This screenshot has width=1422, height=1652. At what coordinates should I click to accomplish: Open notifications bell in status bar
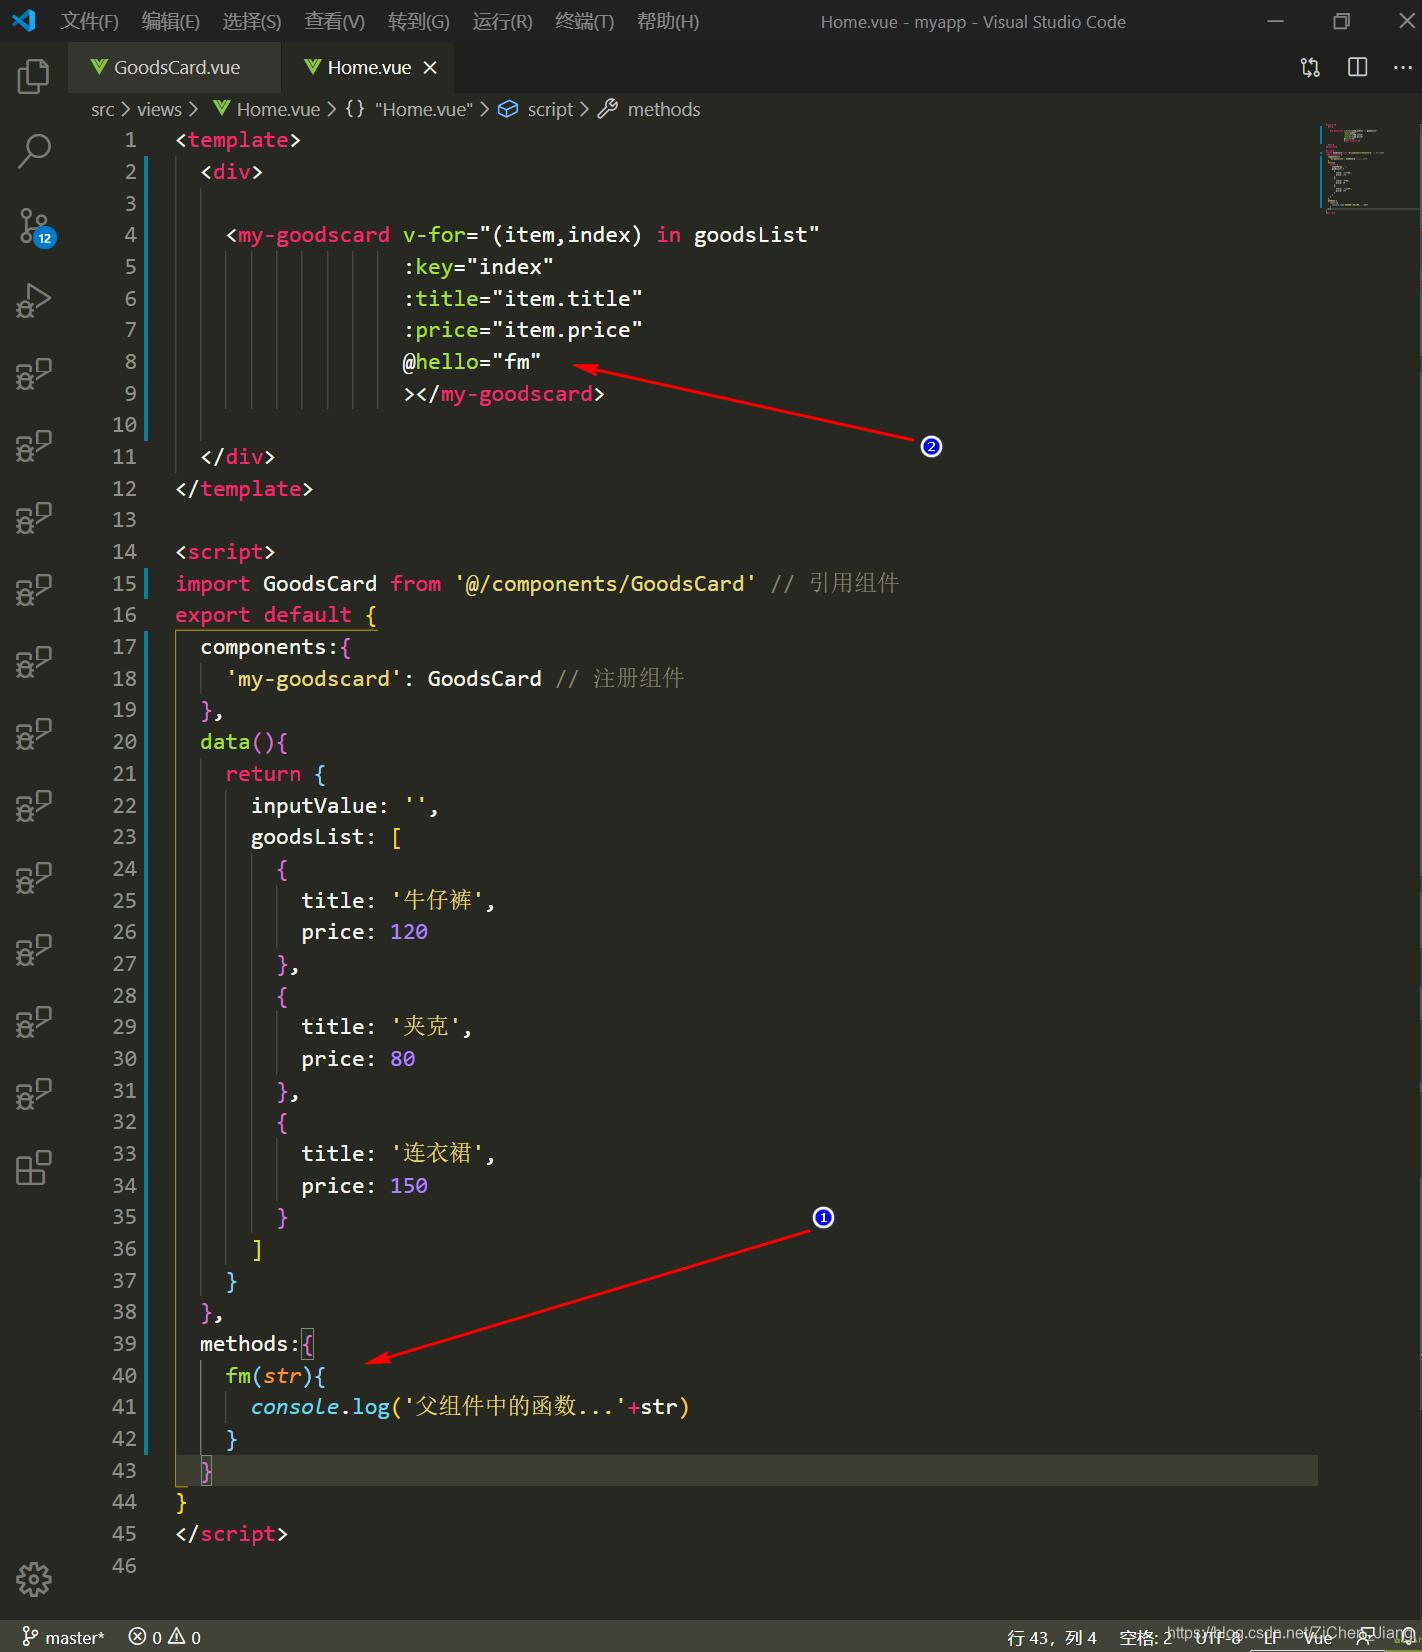pos(1409,1637)
